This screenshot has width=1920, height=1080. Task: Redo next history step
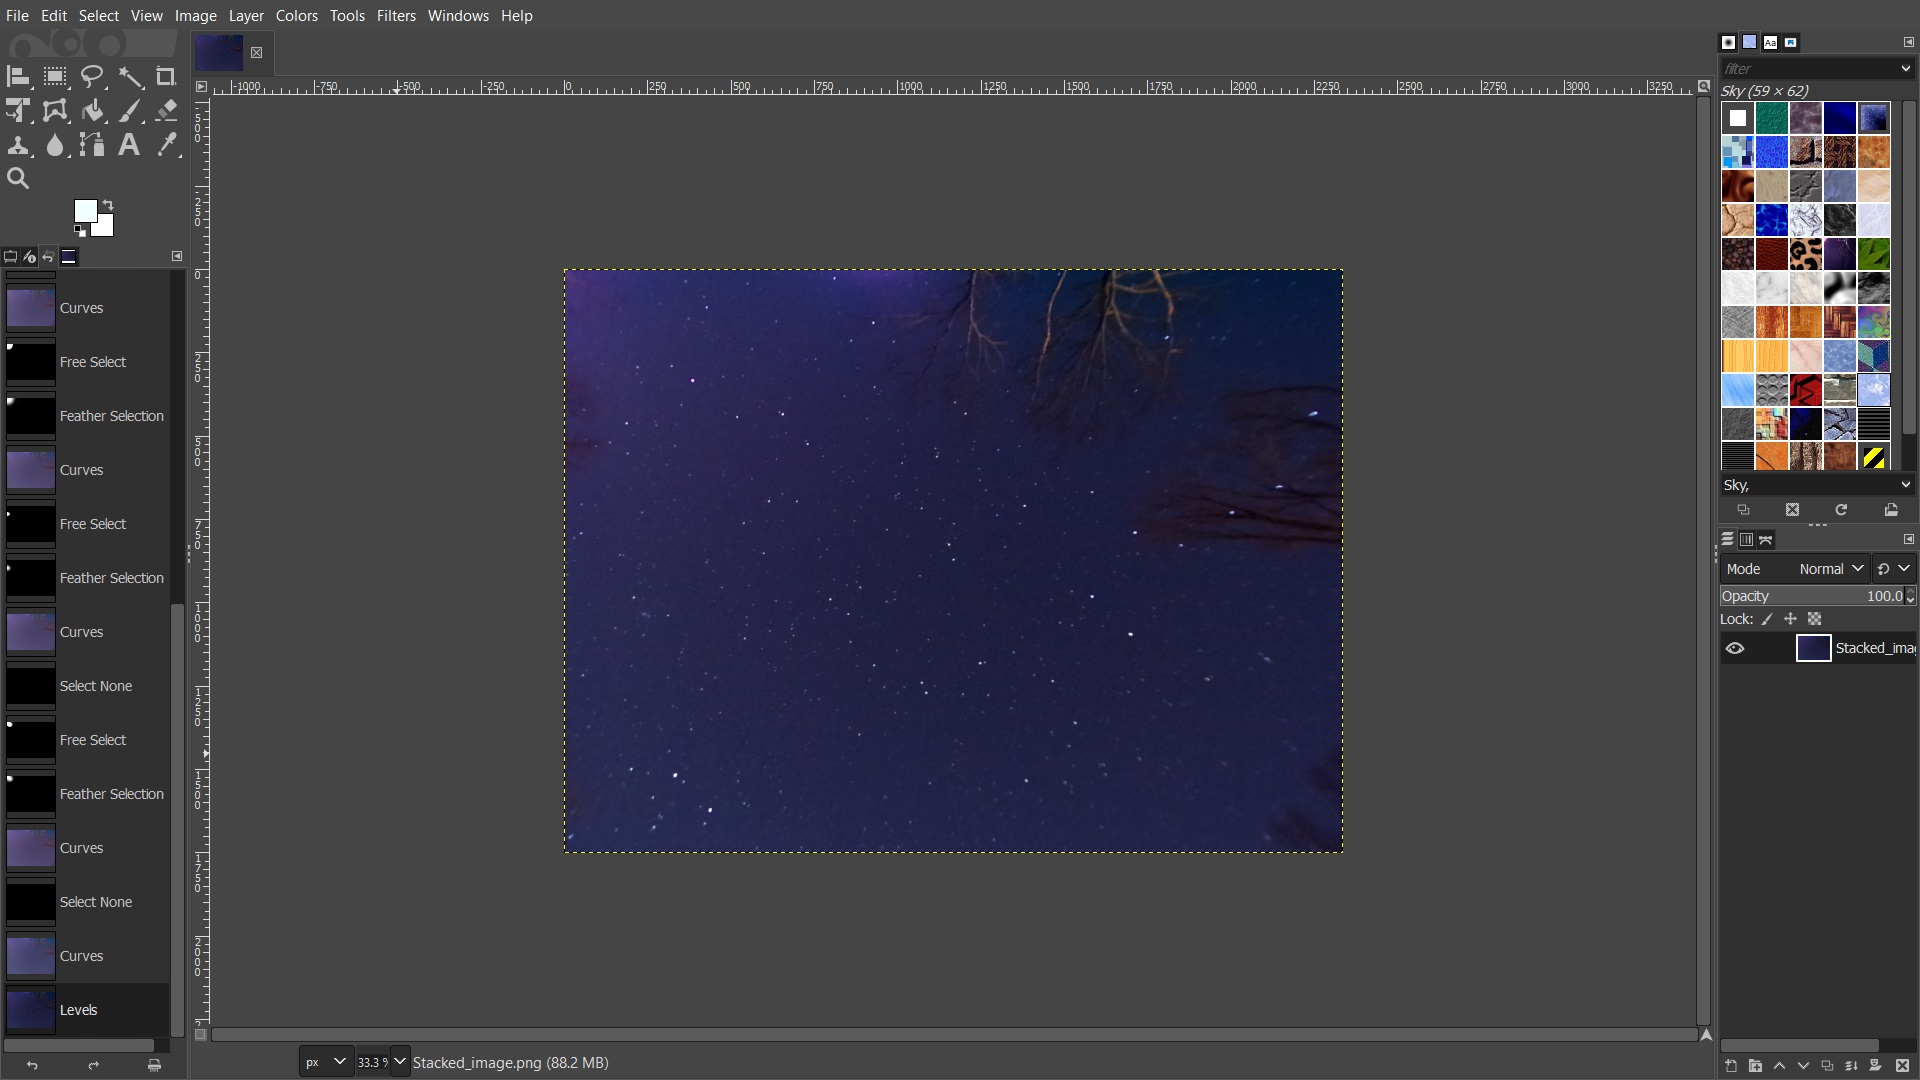pos(93,1066)
